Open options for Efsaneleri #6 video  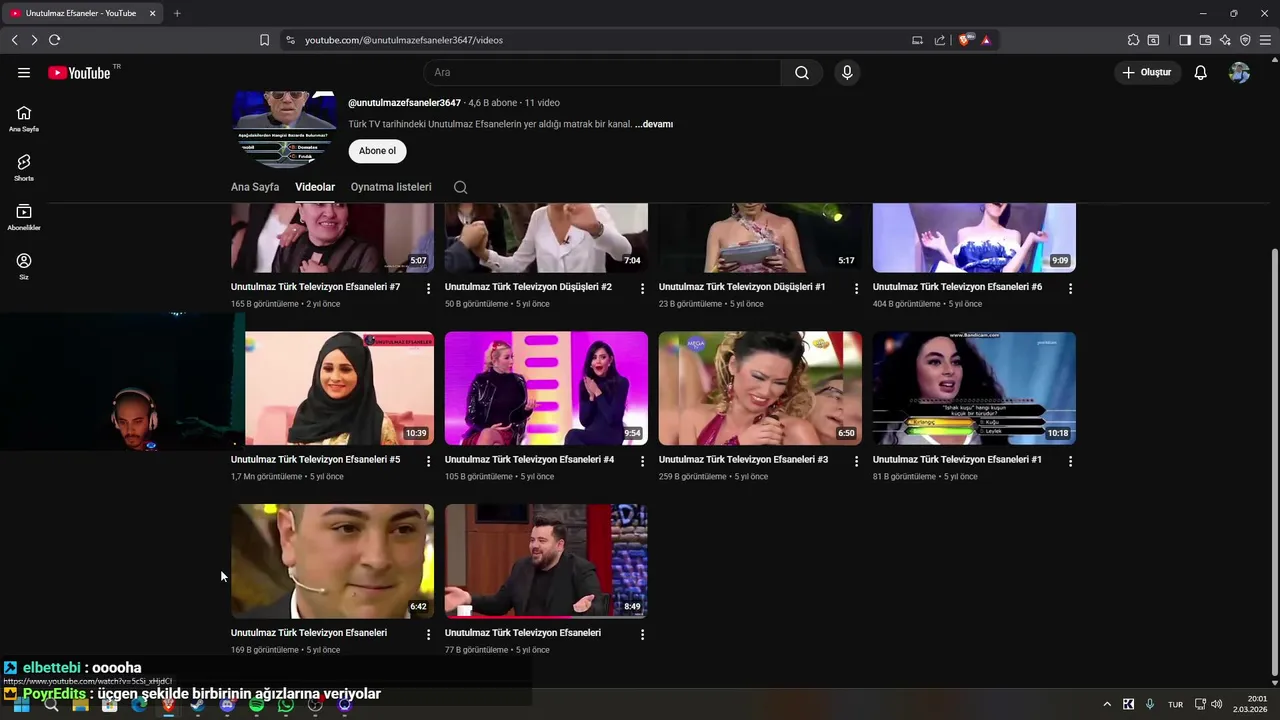pos(1070,288)
